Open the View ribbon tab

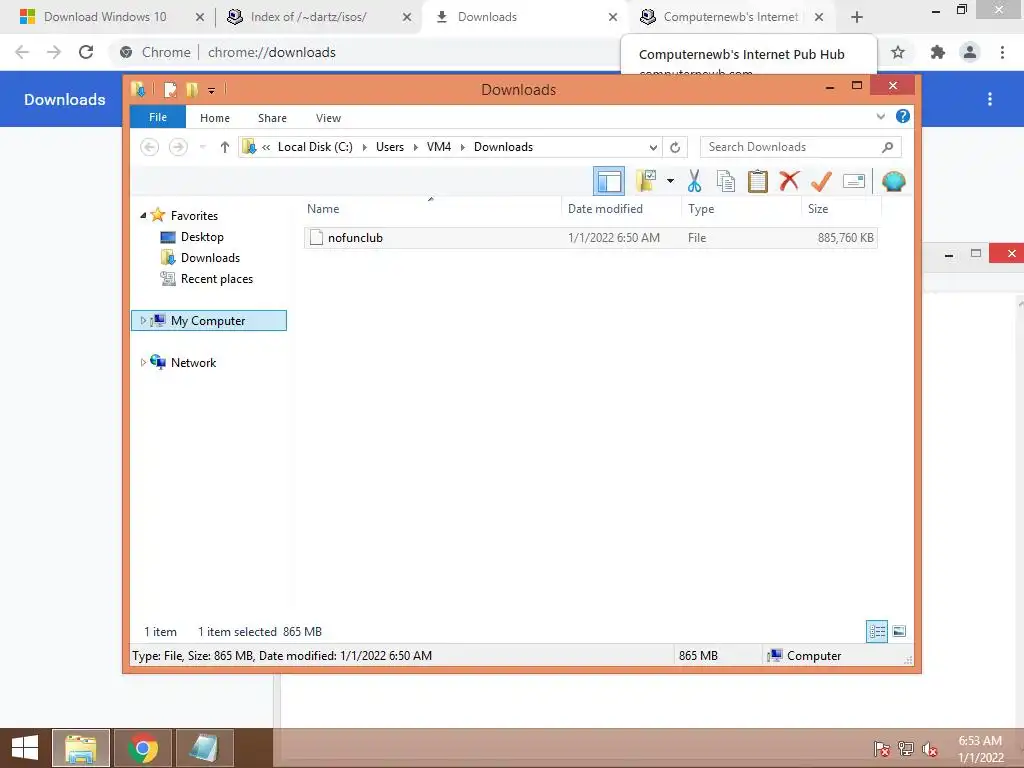[328, 118]
